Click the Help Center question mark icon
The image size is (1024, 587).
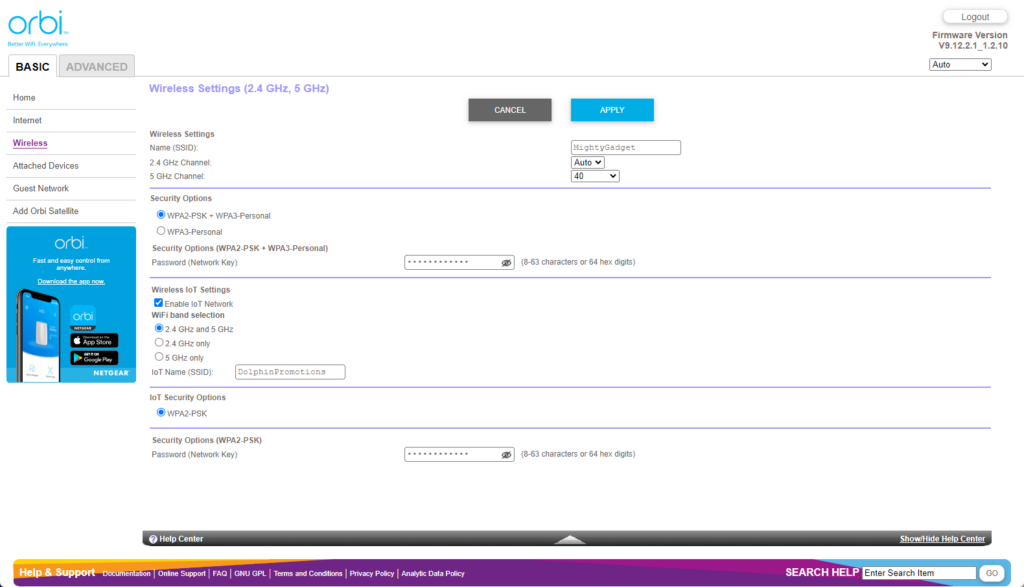pos(153,539)
